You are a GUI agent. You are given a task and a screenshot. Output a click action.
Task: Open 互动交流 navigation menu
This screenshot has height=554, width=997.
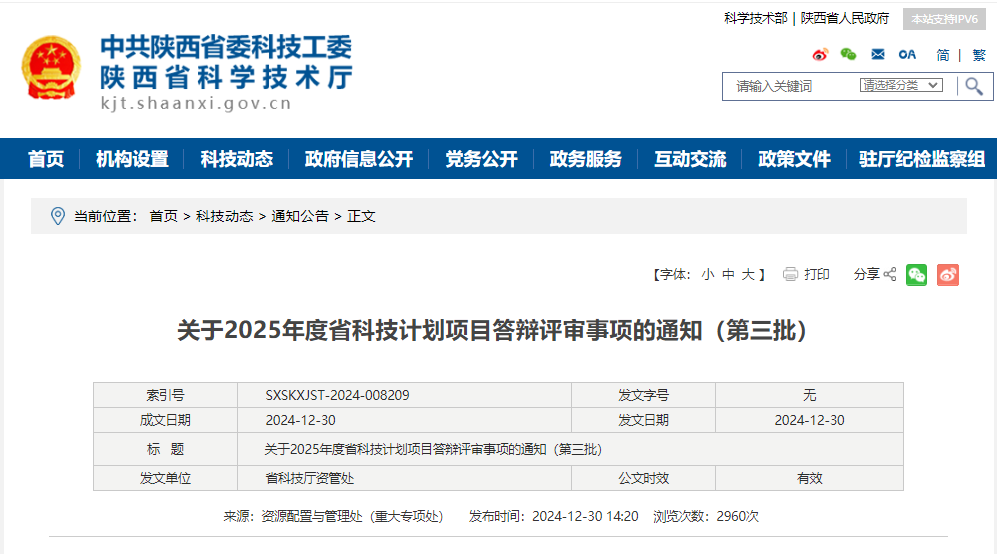690,159
